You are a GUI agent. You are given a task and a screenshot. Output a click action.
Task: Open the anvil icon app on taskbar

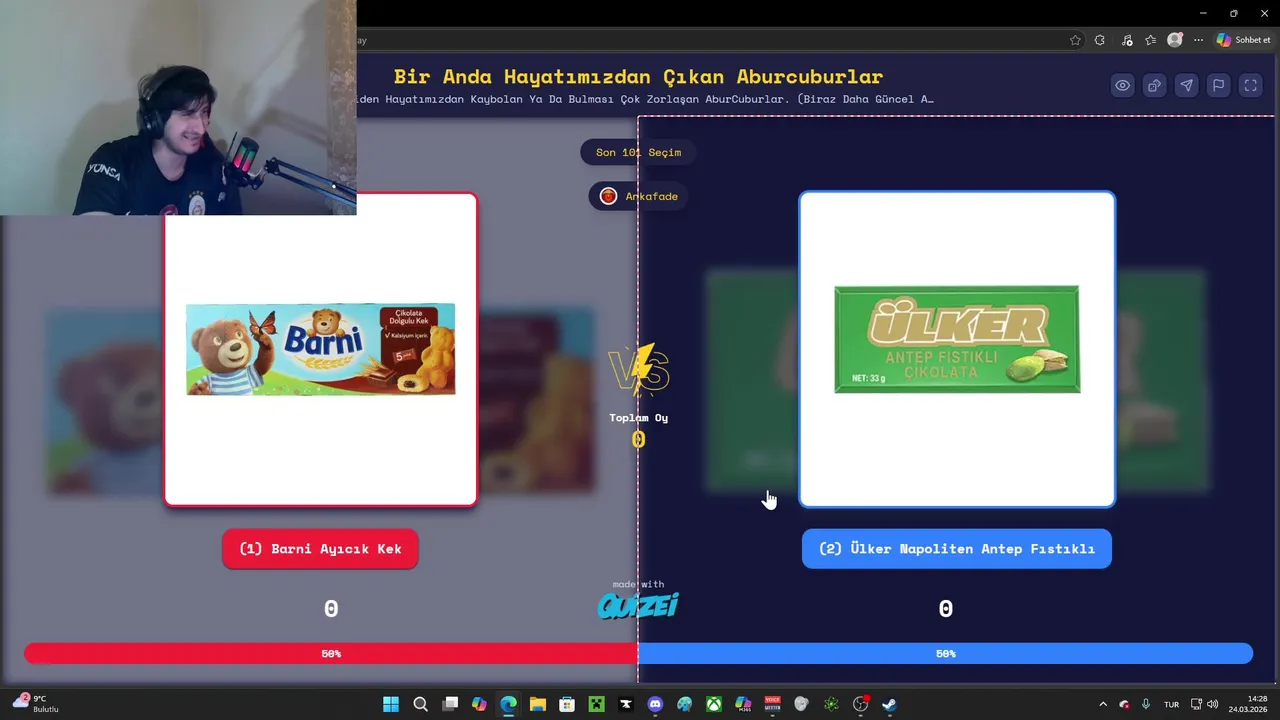tap(625, 704)
